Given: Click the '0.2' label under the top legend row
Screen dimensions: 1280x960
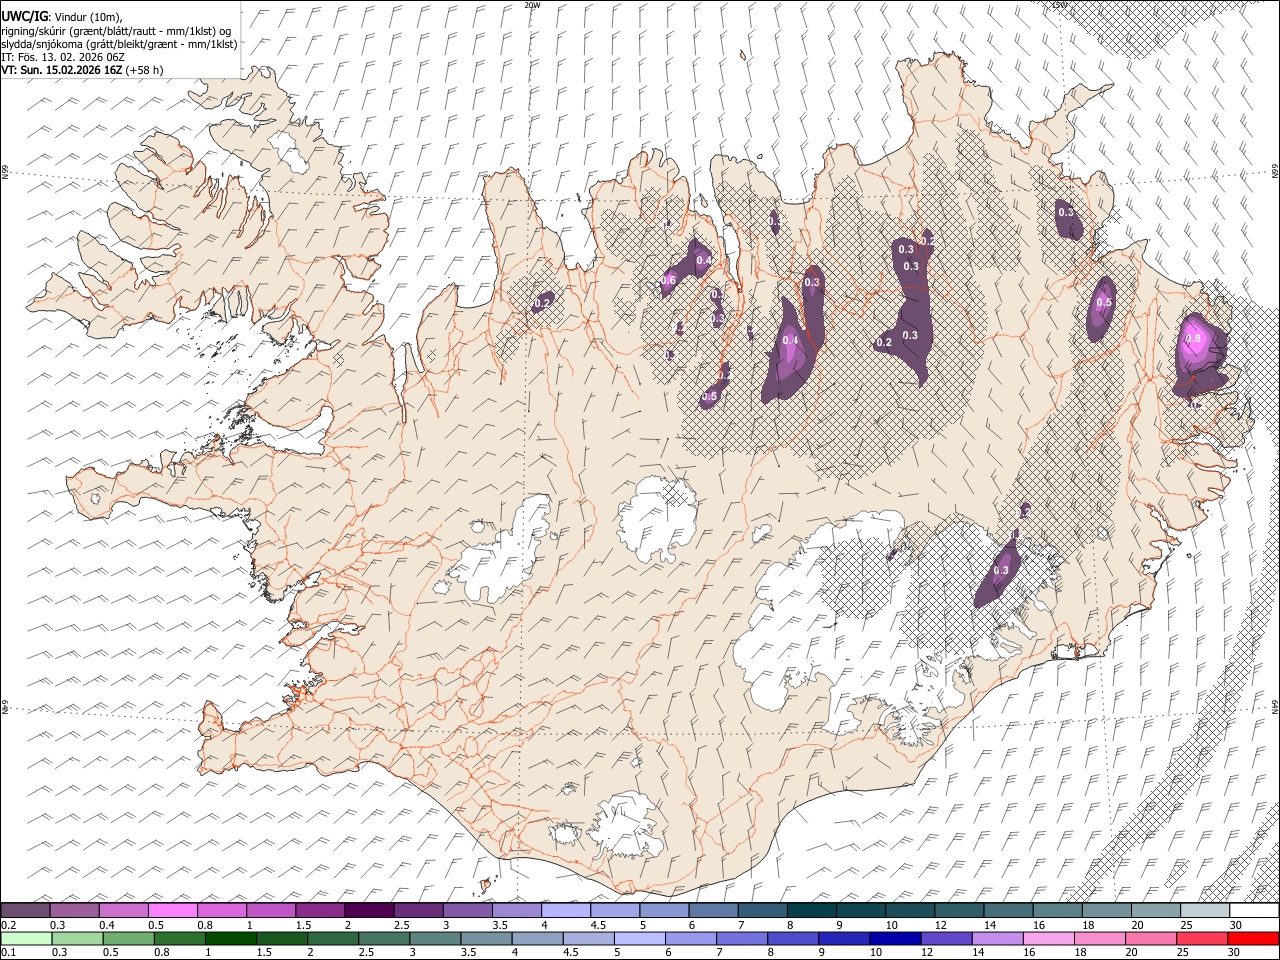Looking at the screenshot, I should 8,925.
